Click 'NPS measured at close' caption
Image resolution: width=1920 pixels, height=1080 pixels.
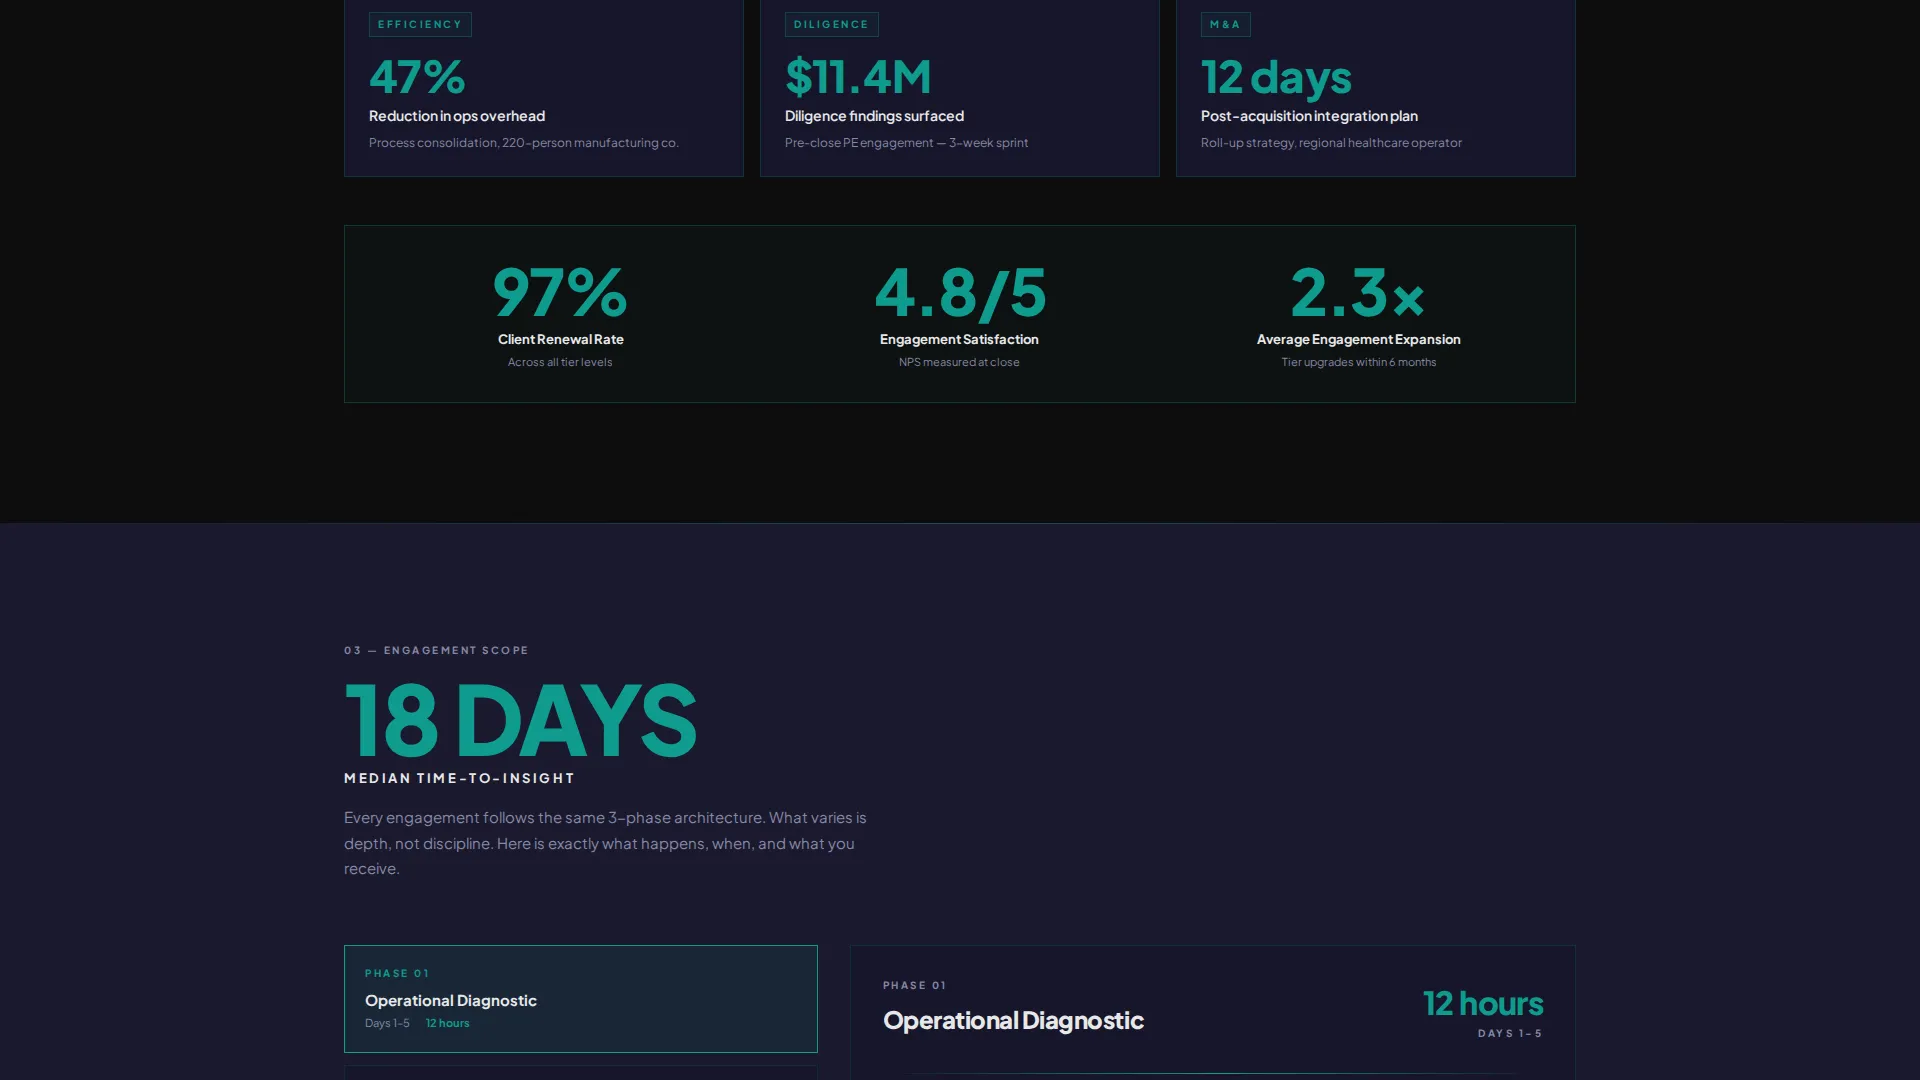tap(959, 362)
